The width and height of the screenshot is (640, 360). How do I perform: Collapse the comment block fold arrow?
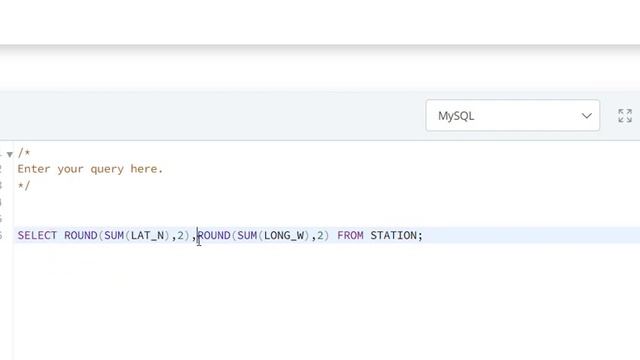(x=9, y=154)
